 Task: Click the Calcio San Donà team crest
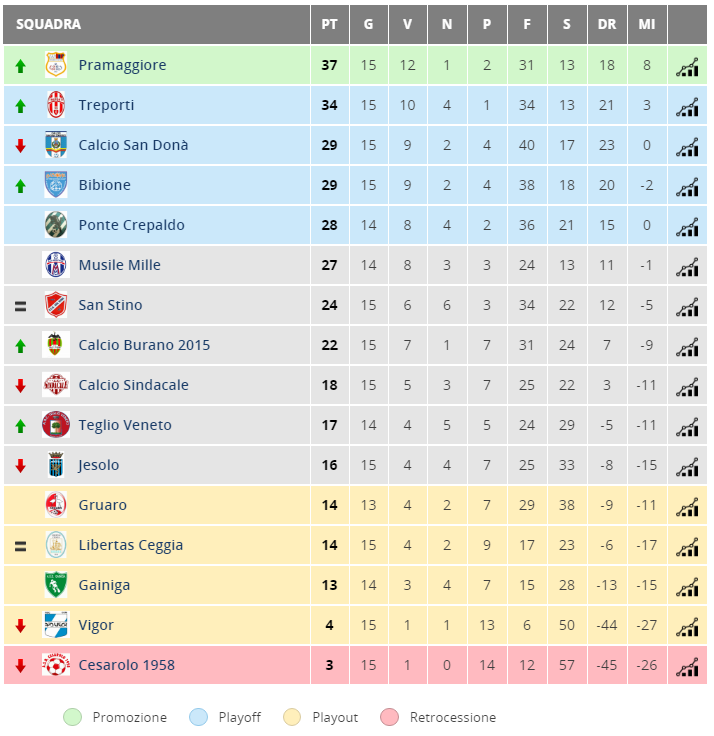tap(56, 145)
